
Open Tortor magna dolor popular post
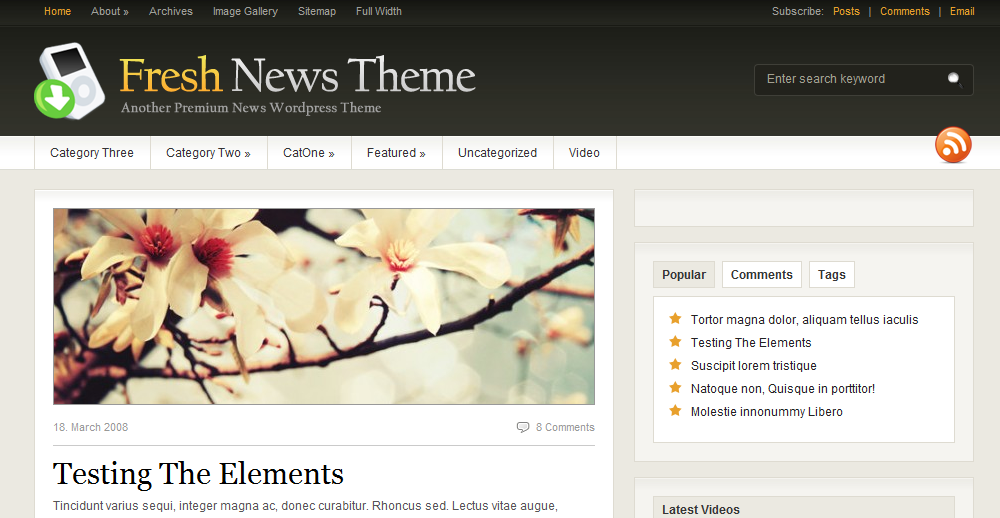tap(804, 320)
